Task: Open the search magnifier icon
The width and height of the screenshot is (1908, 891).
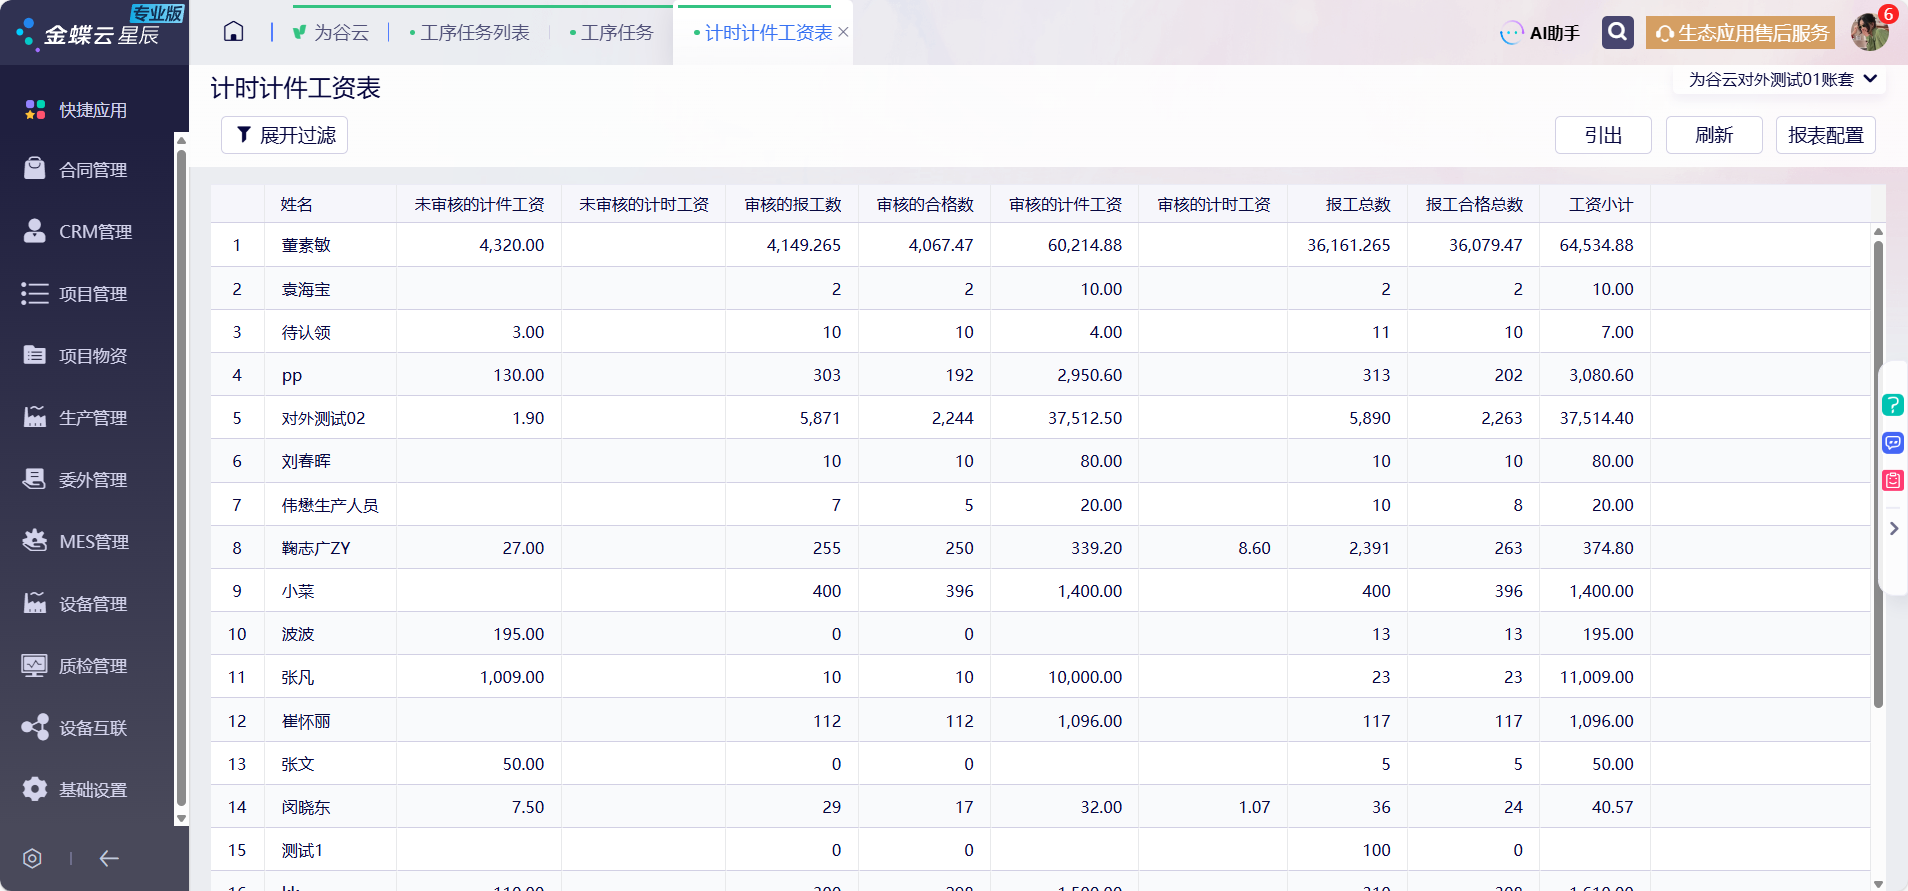Action: tap(1617, 32)
